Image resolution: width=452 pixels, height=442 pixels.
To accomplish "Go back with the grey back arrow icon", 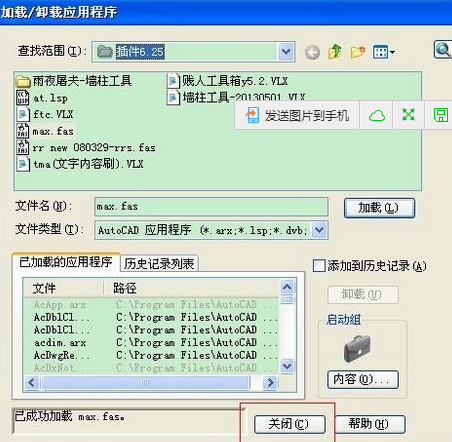I will 312,52.
